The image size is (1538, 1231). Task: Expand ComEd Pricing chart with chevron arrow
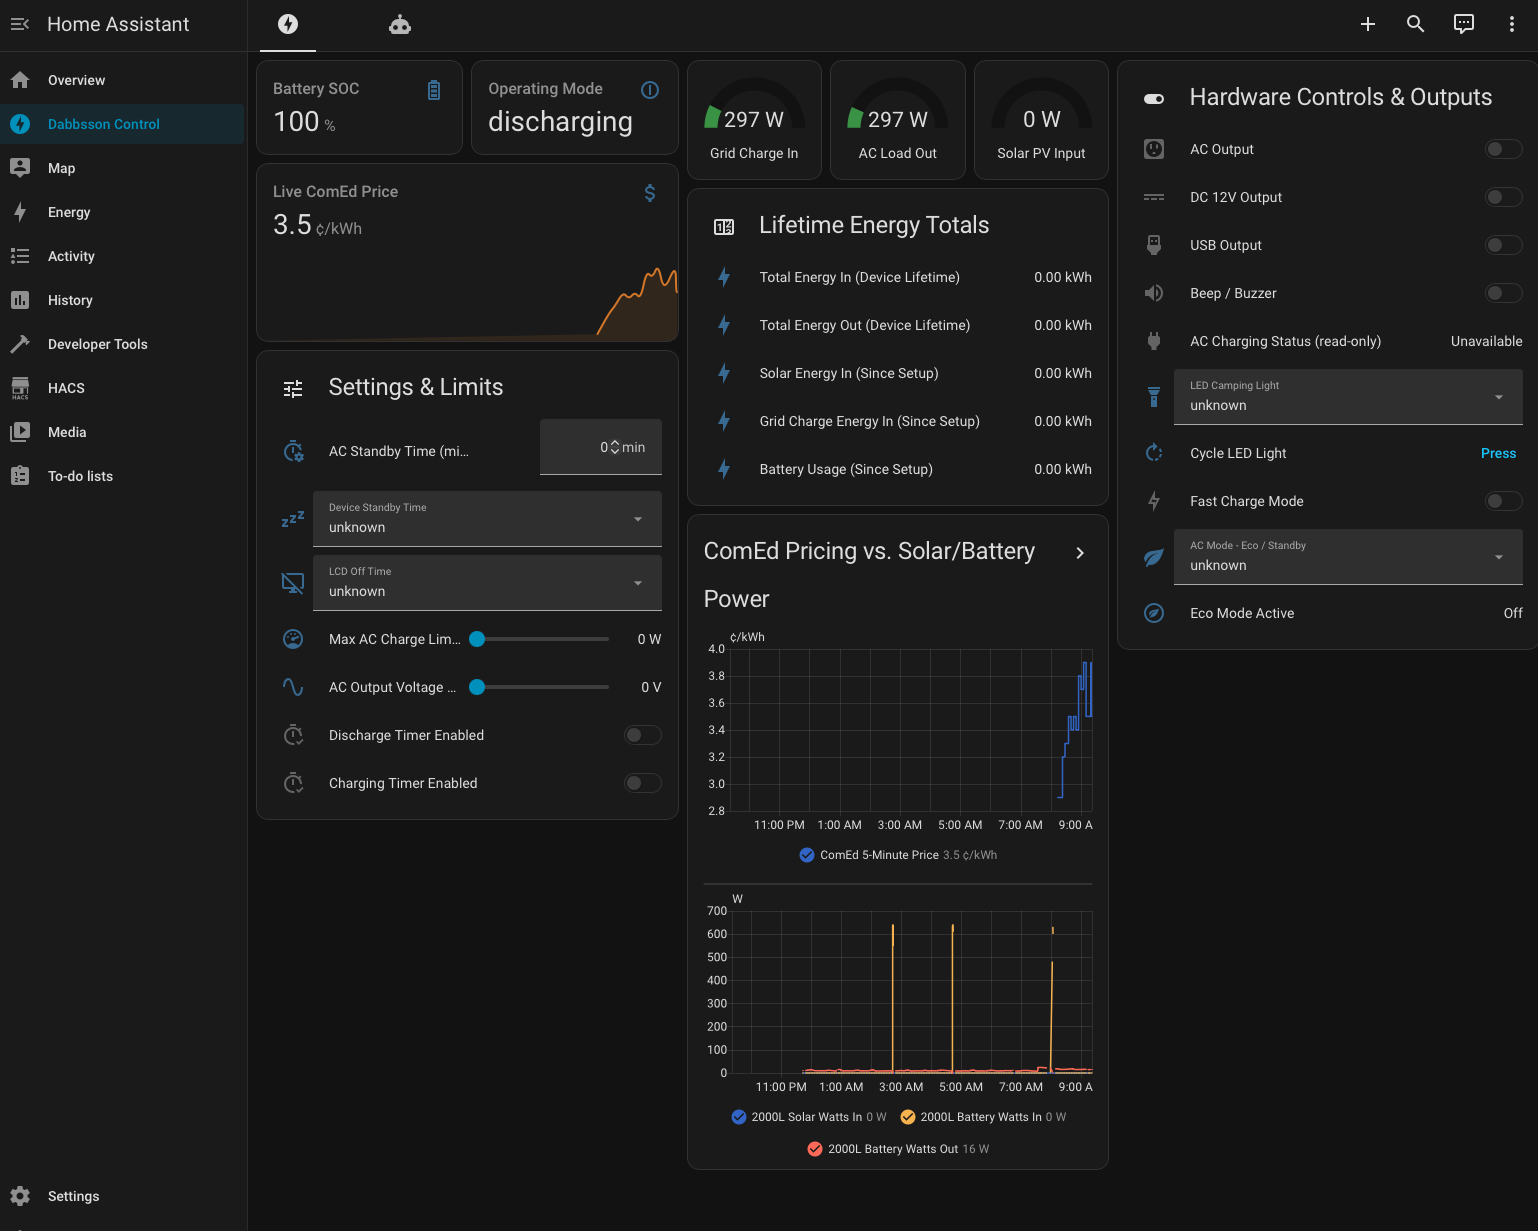pyautogui.click(x=1080, y=553)
